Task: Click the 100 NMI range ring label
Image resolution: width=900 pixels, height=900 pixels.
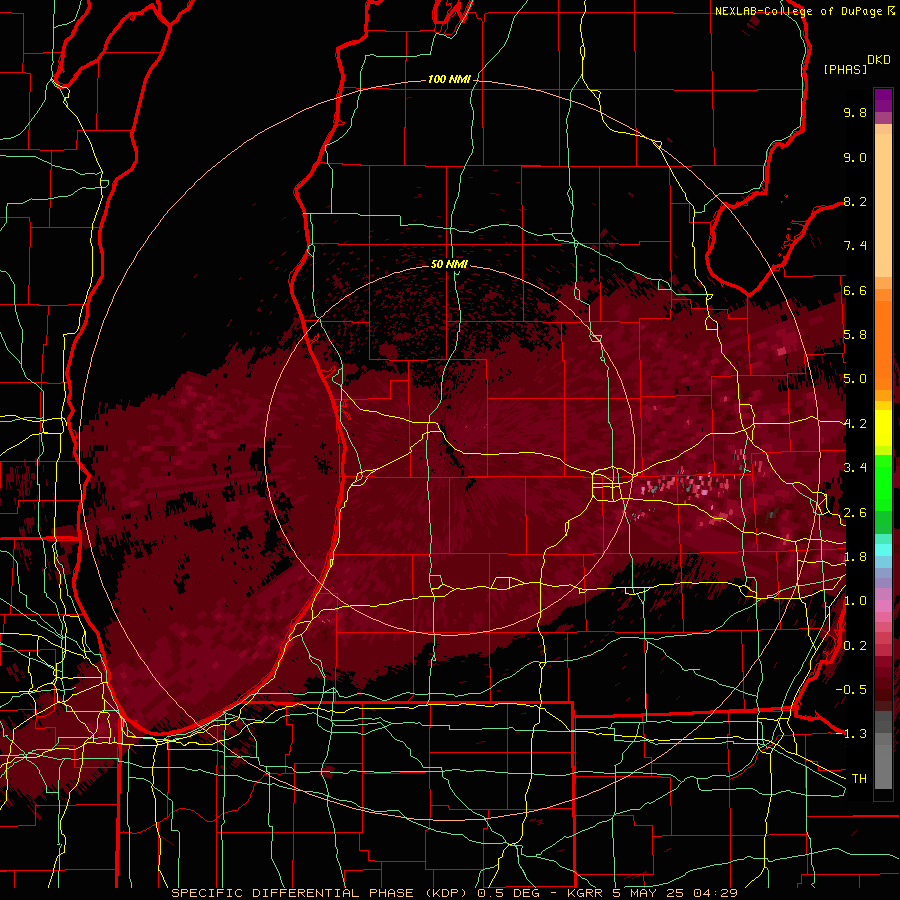Action: click(449, 79)
